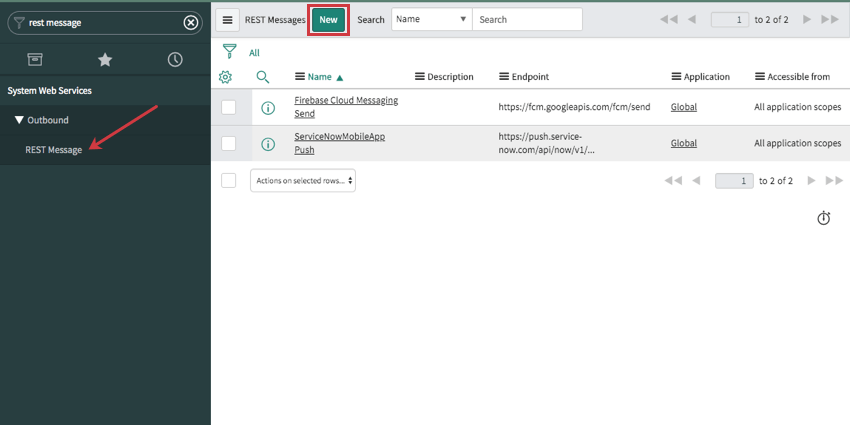Open the response time stopwatch icon
Screen dimensions: 850x425
[823, 218]
